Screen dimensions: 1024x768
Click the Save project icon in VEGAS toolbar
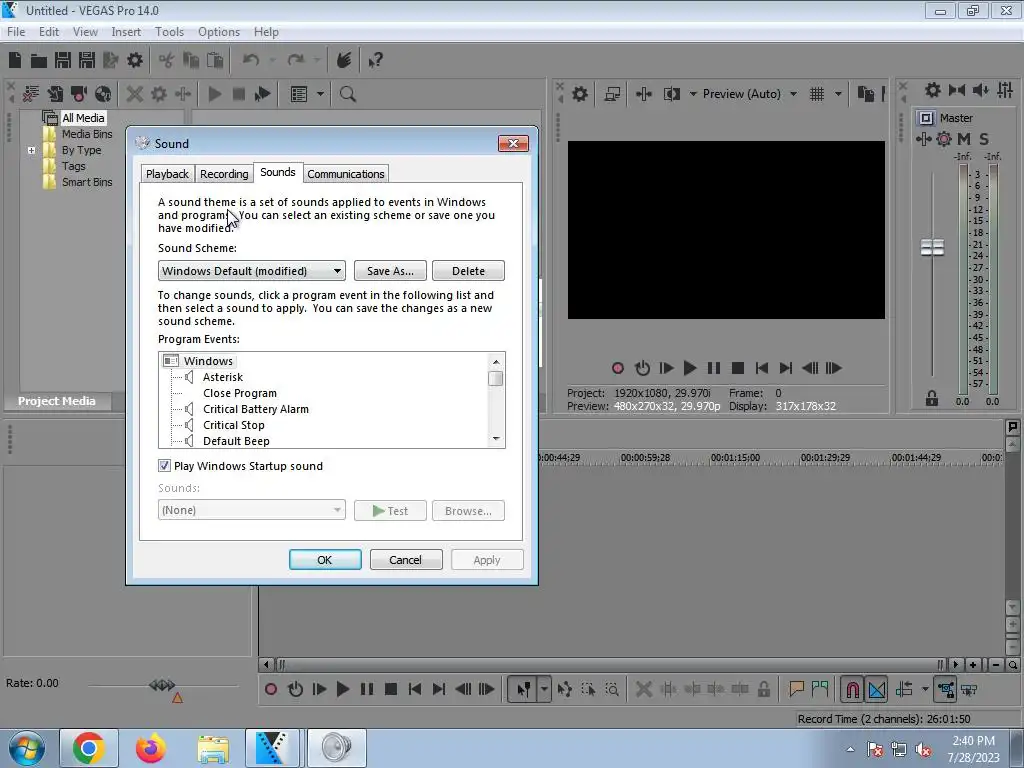tap(63, 61)
